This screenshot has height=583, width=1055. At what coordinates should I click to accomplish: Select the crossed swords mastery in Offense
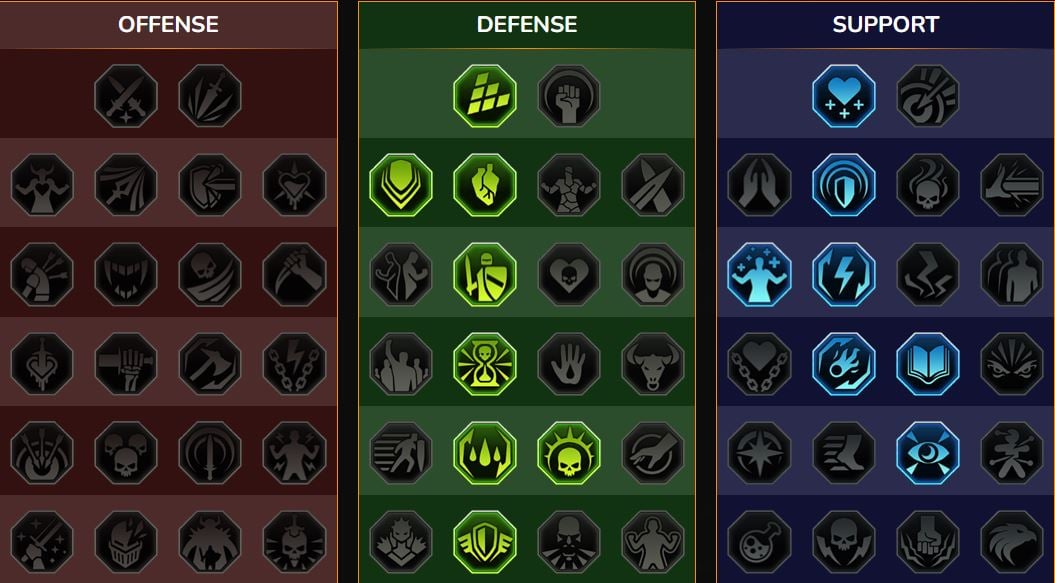click(126, 96)
